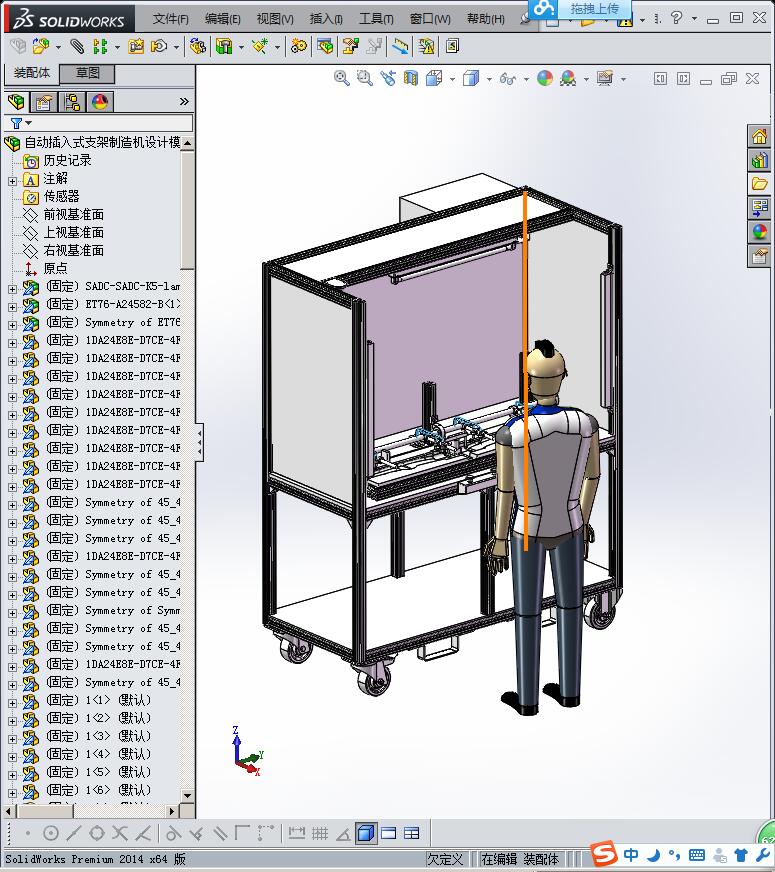Create a New Motion Study

(x=299, y=46)
